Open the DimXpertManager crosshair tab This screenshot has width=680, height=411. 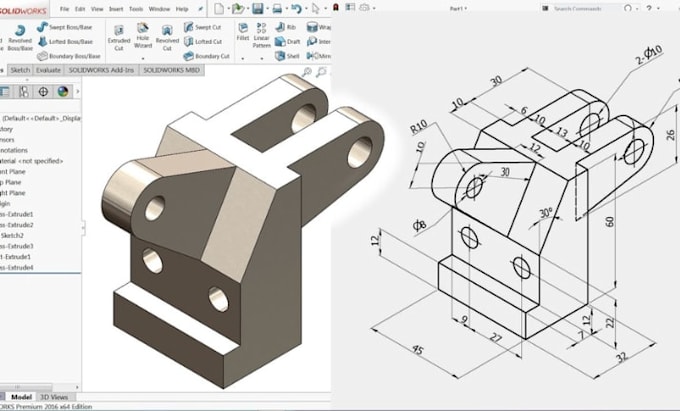43,91
